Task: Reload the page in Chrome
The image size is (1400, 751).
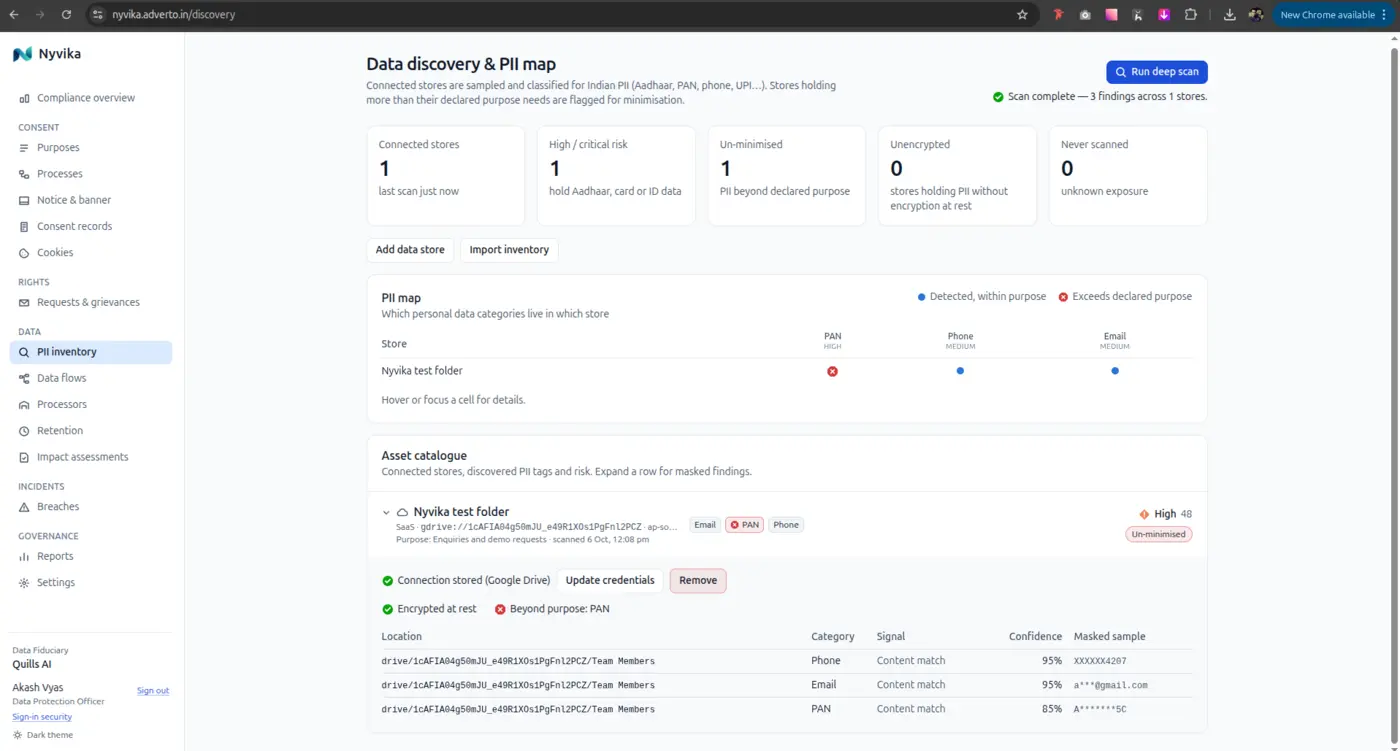Action: (66, 15)
